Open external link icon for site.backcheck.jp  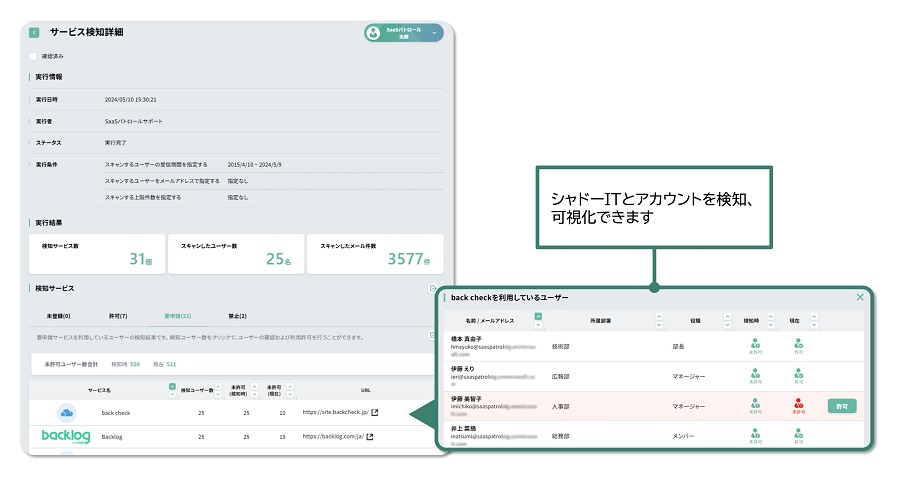[x=374, y=412]
